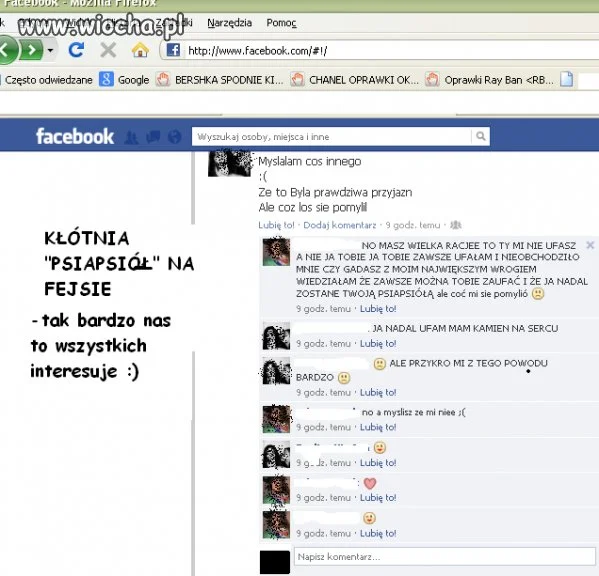599x576 pixels.
Task: Open the Często odwiedzane bookmarks folder
Action: [47, 80]
